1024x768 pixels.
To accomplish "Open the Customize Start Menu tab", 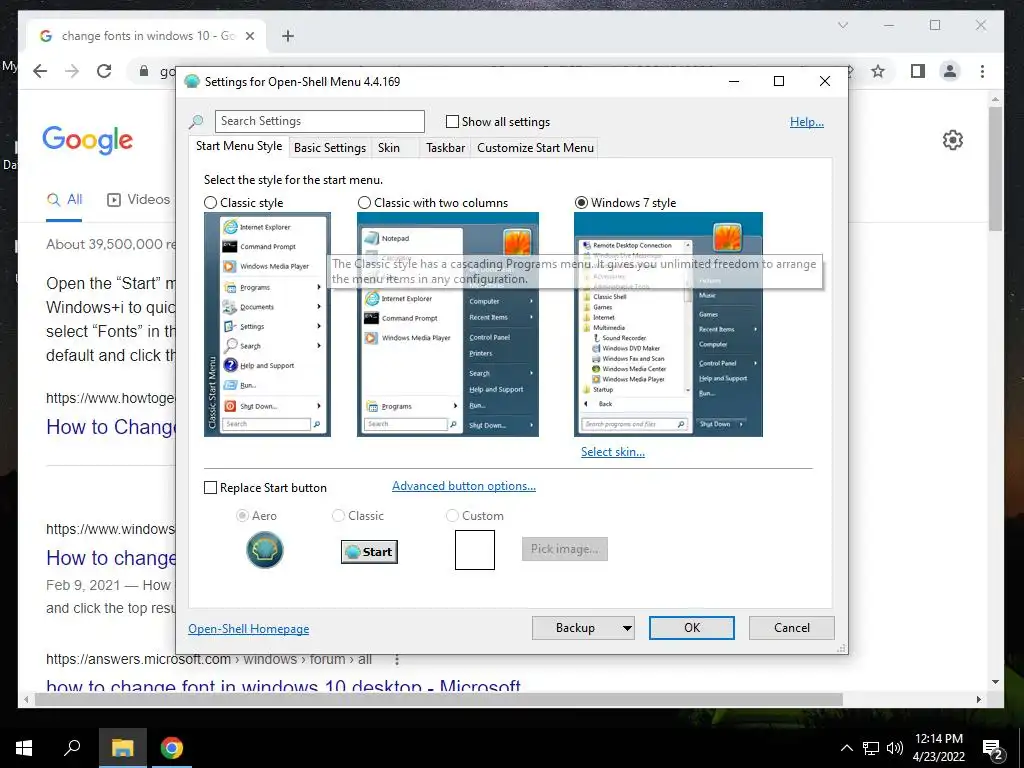I will click(536, 148).
